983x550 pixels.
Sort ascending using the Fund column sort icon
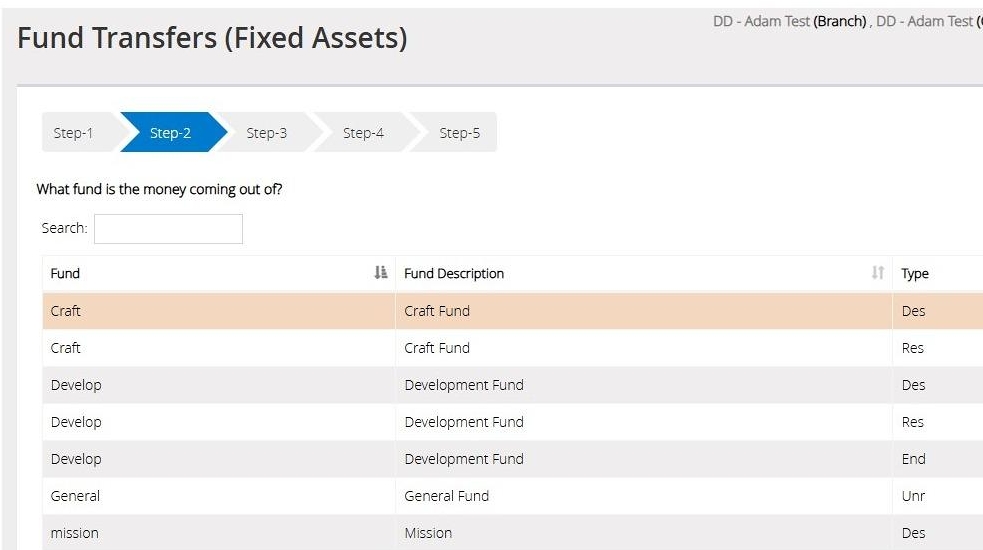(380, 273)
